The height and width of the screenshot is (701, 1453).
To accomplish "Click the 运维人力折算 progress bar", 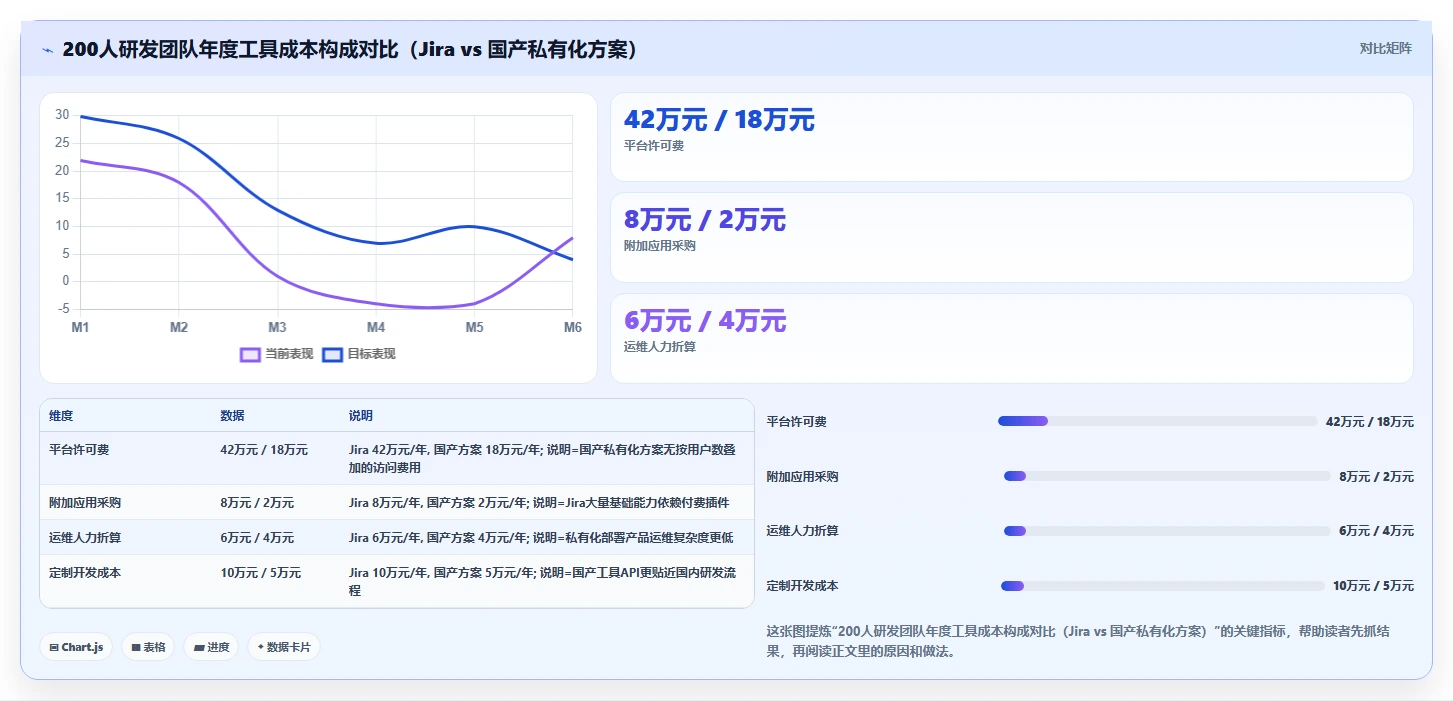I will click(1167, 530).
